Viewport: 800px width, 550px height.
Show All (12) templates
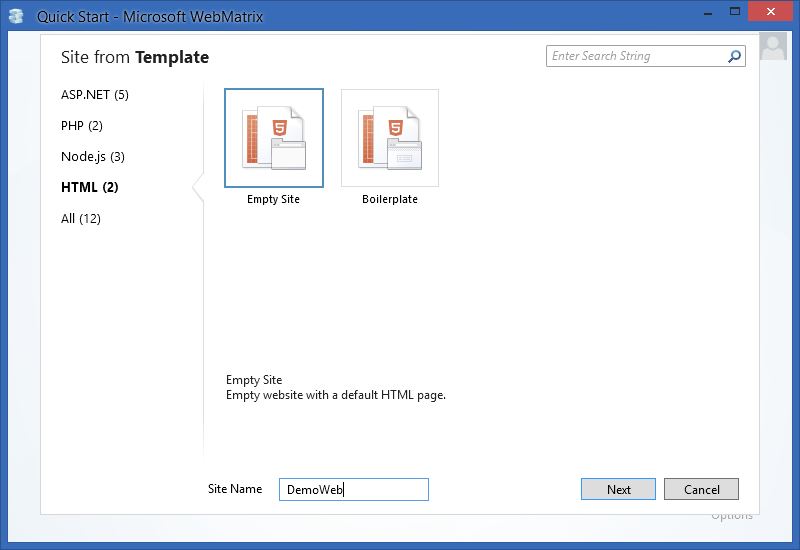click(81, 218)
